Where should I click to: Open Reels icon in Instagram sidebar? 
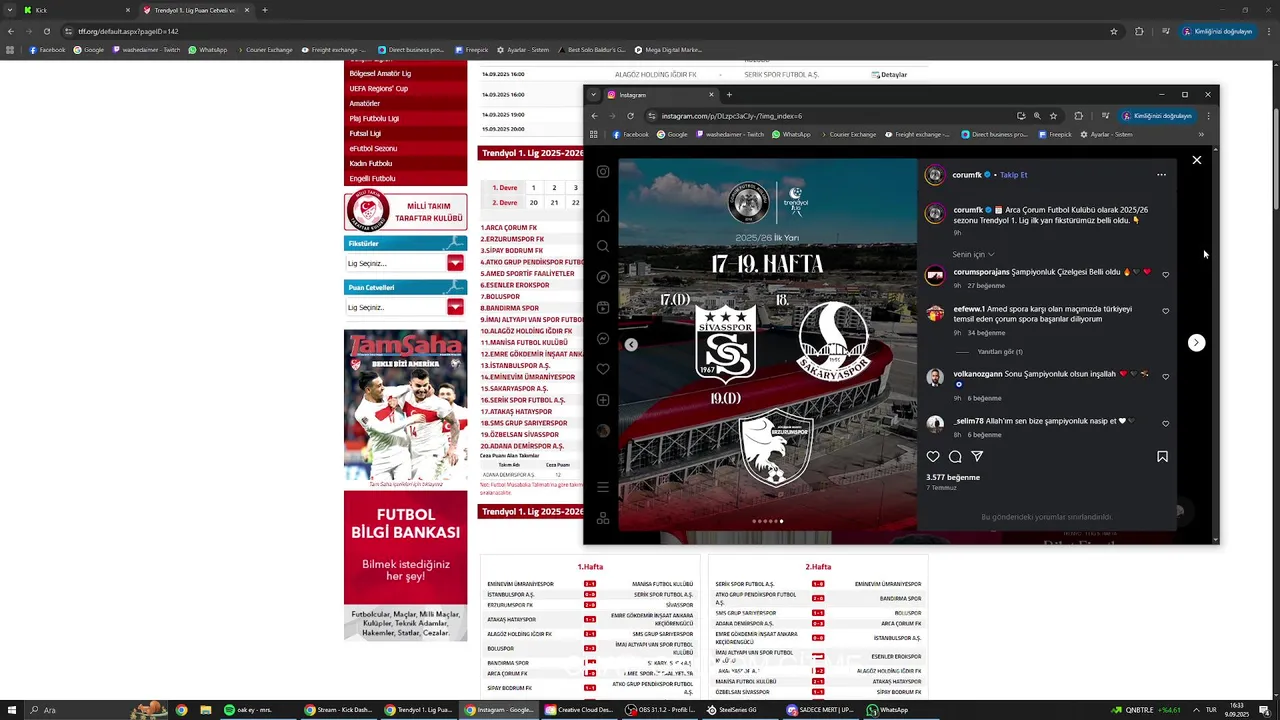pyautogui.click(x=603, y=308)
